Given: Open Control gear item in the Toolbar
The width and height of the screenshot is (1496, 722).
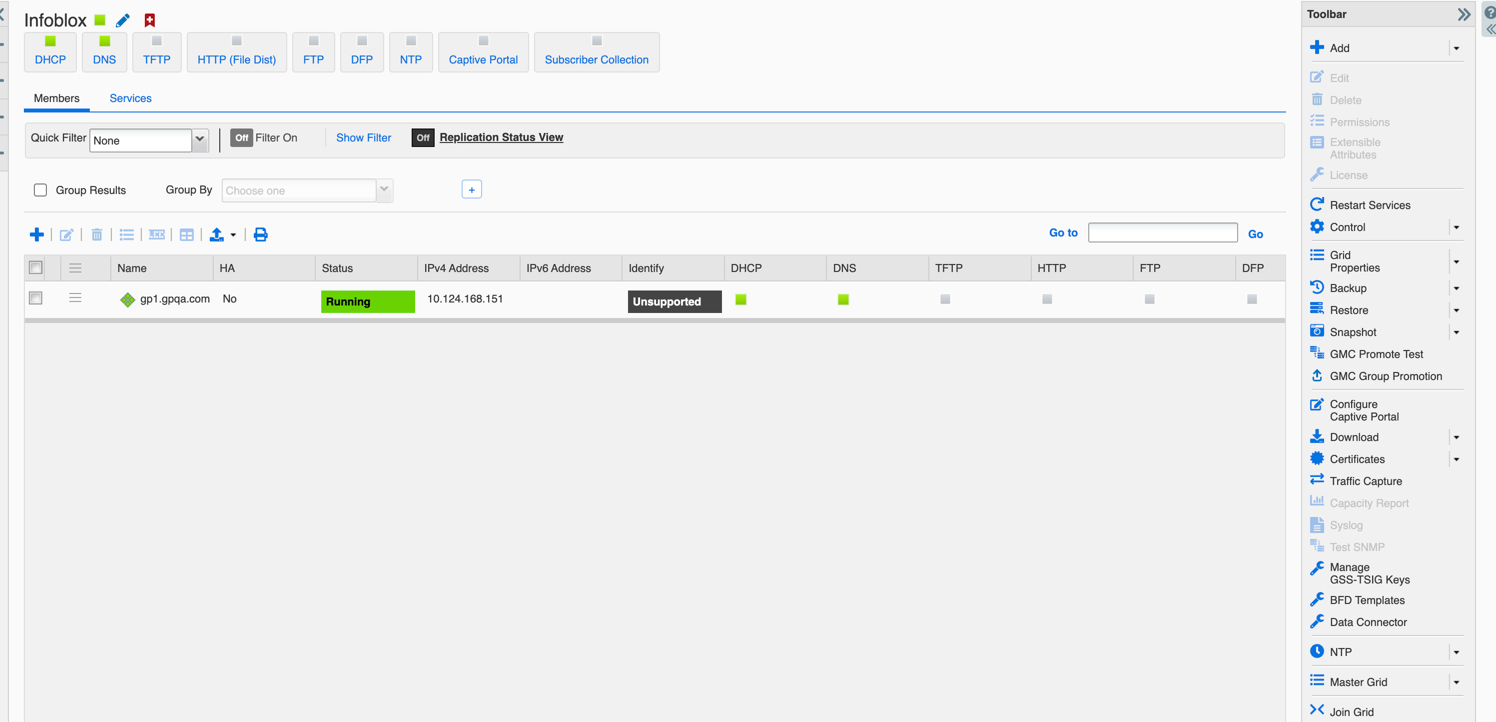Looking at the screenshot, I should (x=1347, y=227).
